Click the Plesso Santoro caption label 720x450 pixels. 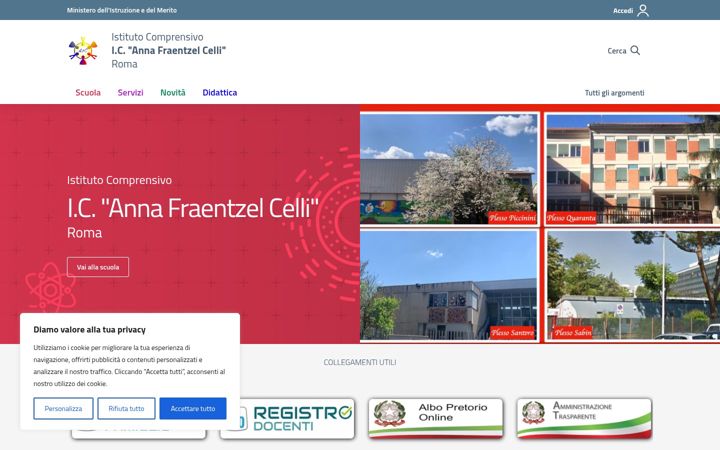point(512,332)
